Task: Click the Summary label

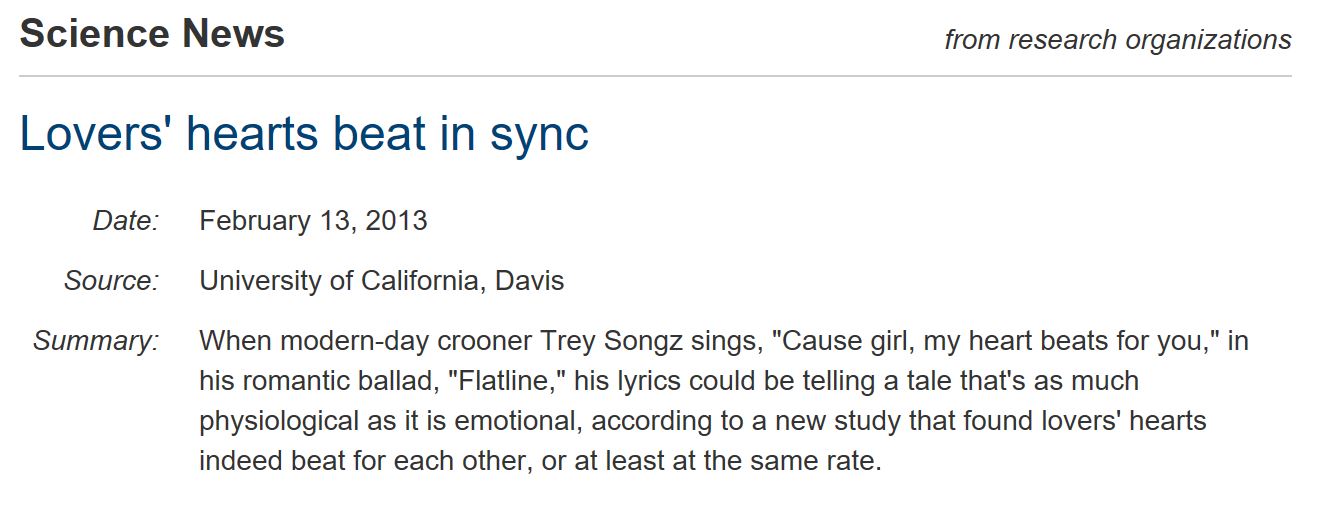Action: coord(96,341)
